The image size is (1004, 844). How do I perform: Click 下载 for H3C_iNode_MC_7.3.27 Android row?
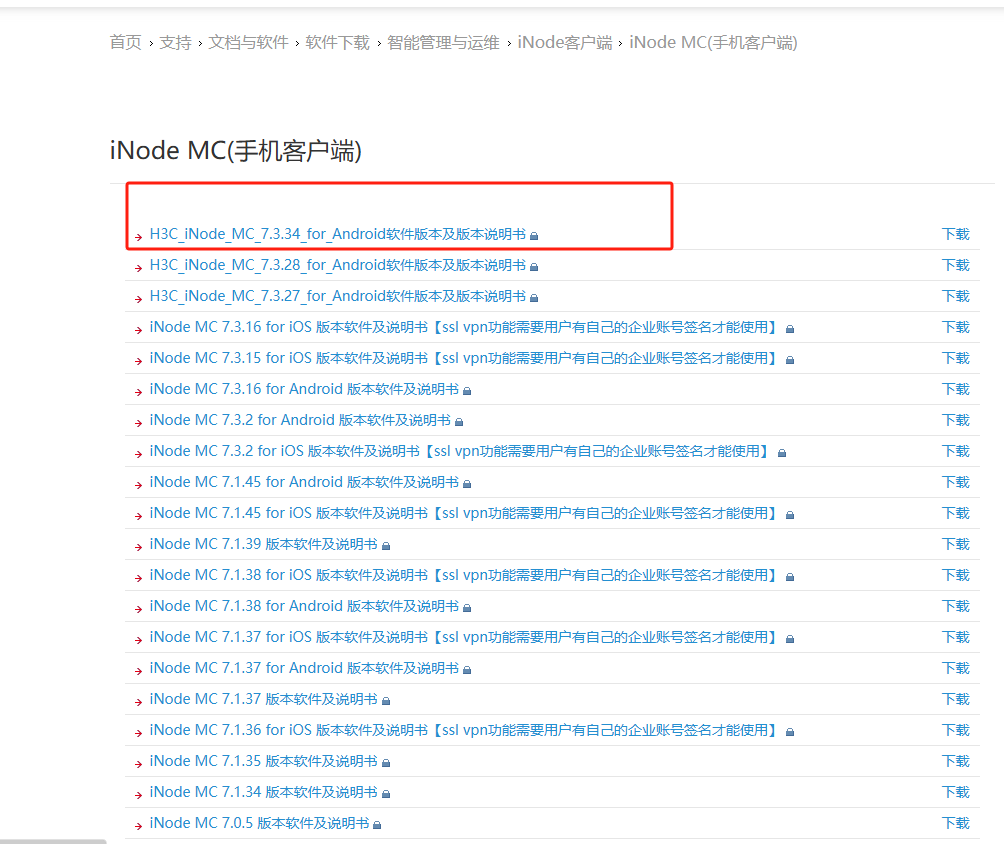coord(956,296)
